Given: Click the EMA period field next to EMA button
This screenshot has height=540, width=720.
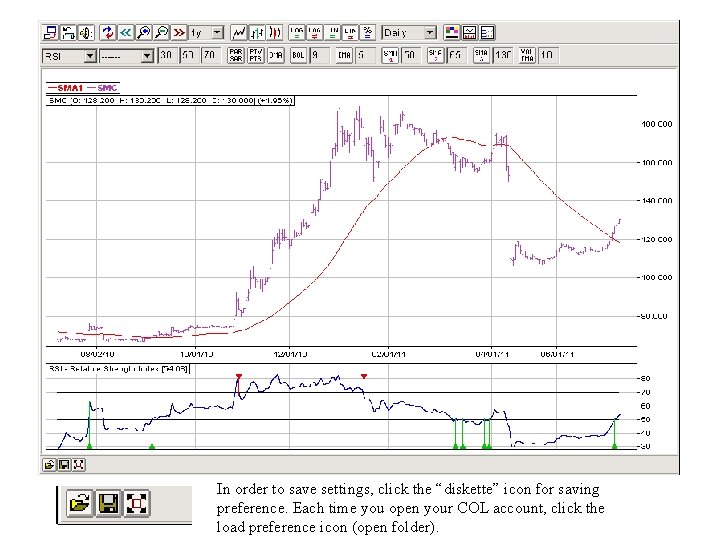Looking at the screenshot, I should 366,55.
